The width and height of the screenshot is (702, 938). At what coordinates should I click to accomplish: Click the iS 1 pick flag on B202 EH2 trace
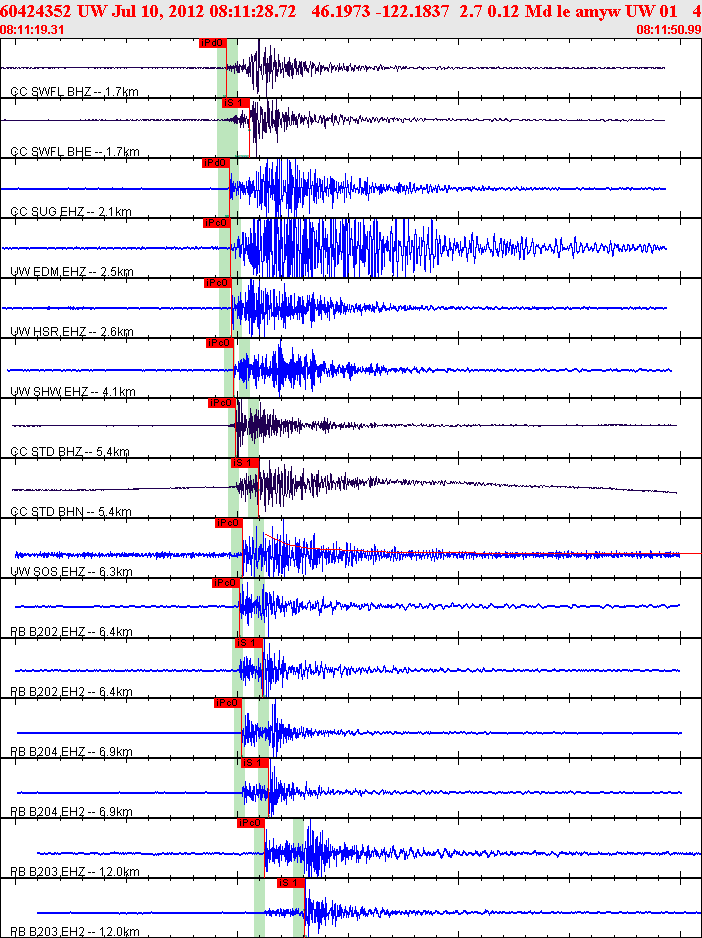[249, 643]
